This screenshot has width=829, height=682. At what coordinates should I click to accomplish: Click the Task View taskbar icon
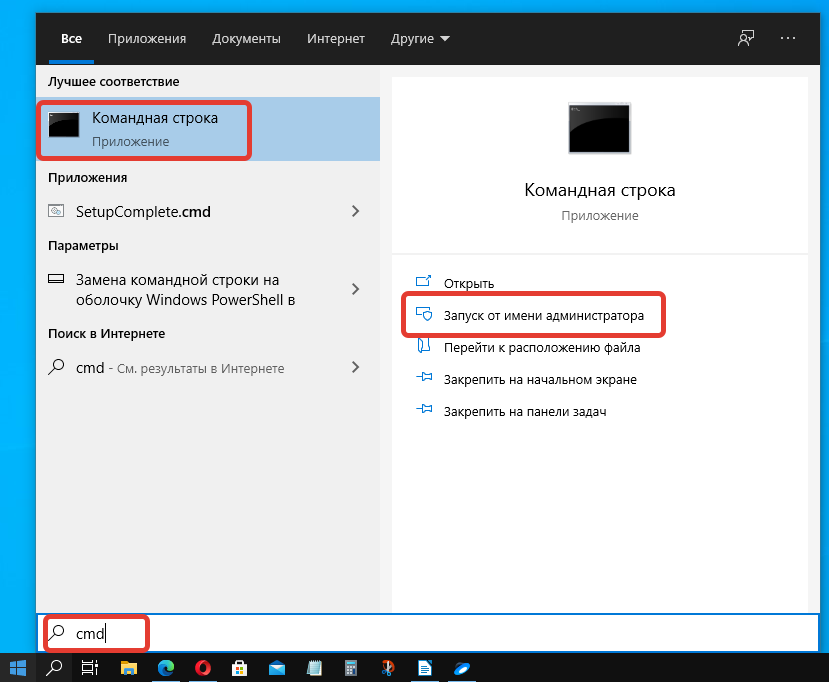pyautogui.click(x=89, y=667)
